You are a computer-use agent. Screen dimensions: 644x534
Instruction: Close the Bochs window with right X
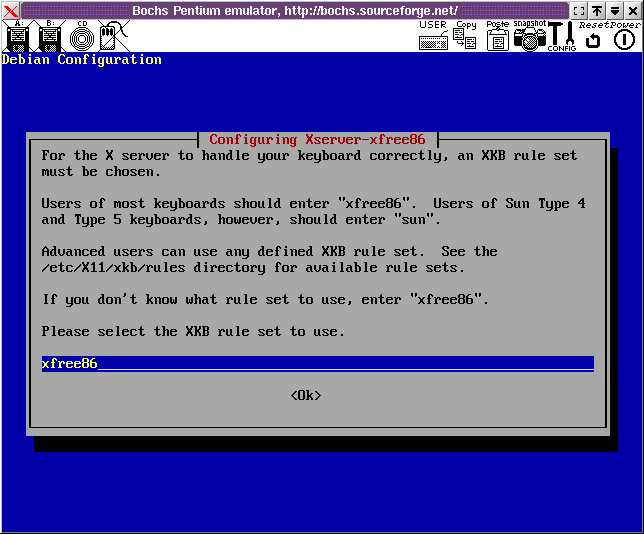[633, 10]
